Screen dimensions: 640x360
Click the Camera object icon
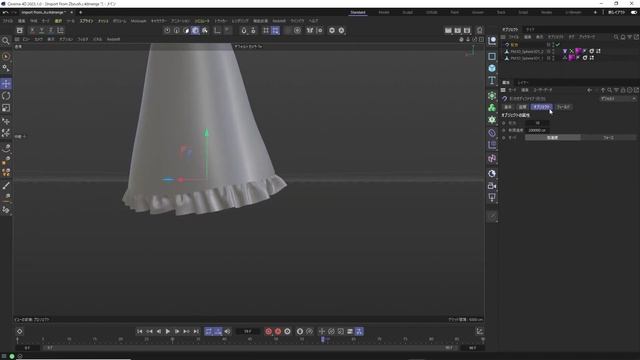(x=492, y=186)
